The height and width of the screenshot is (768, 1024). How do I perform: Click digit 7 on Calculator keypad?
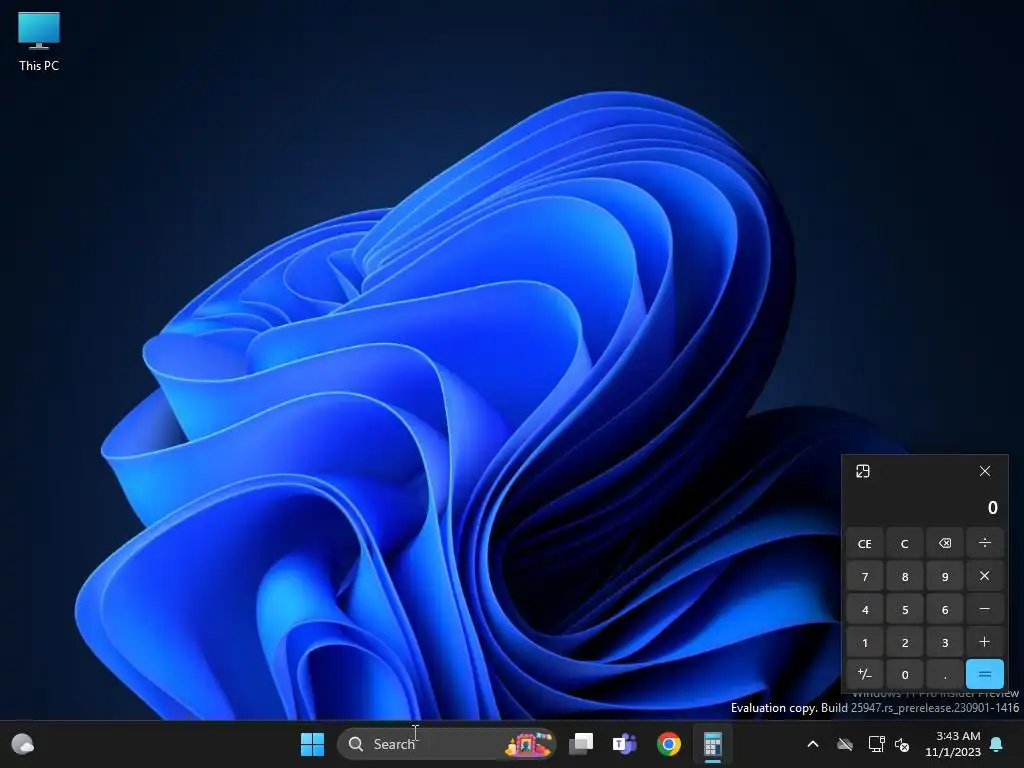coord(865,576)
